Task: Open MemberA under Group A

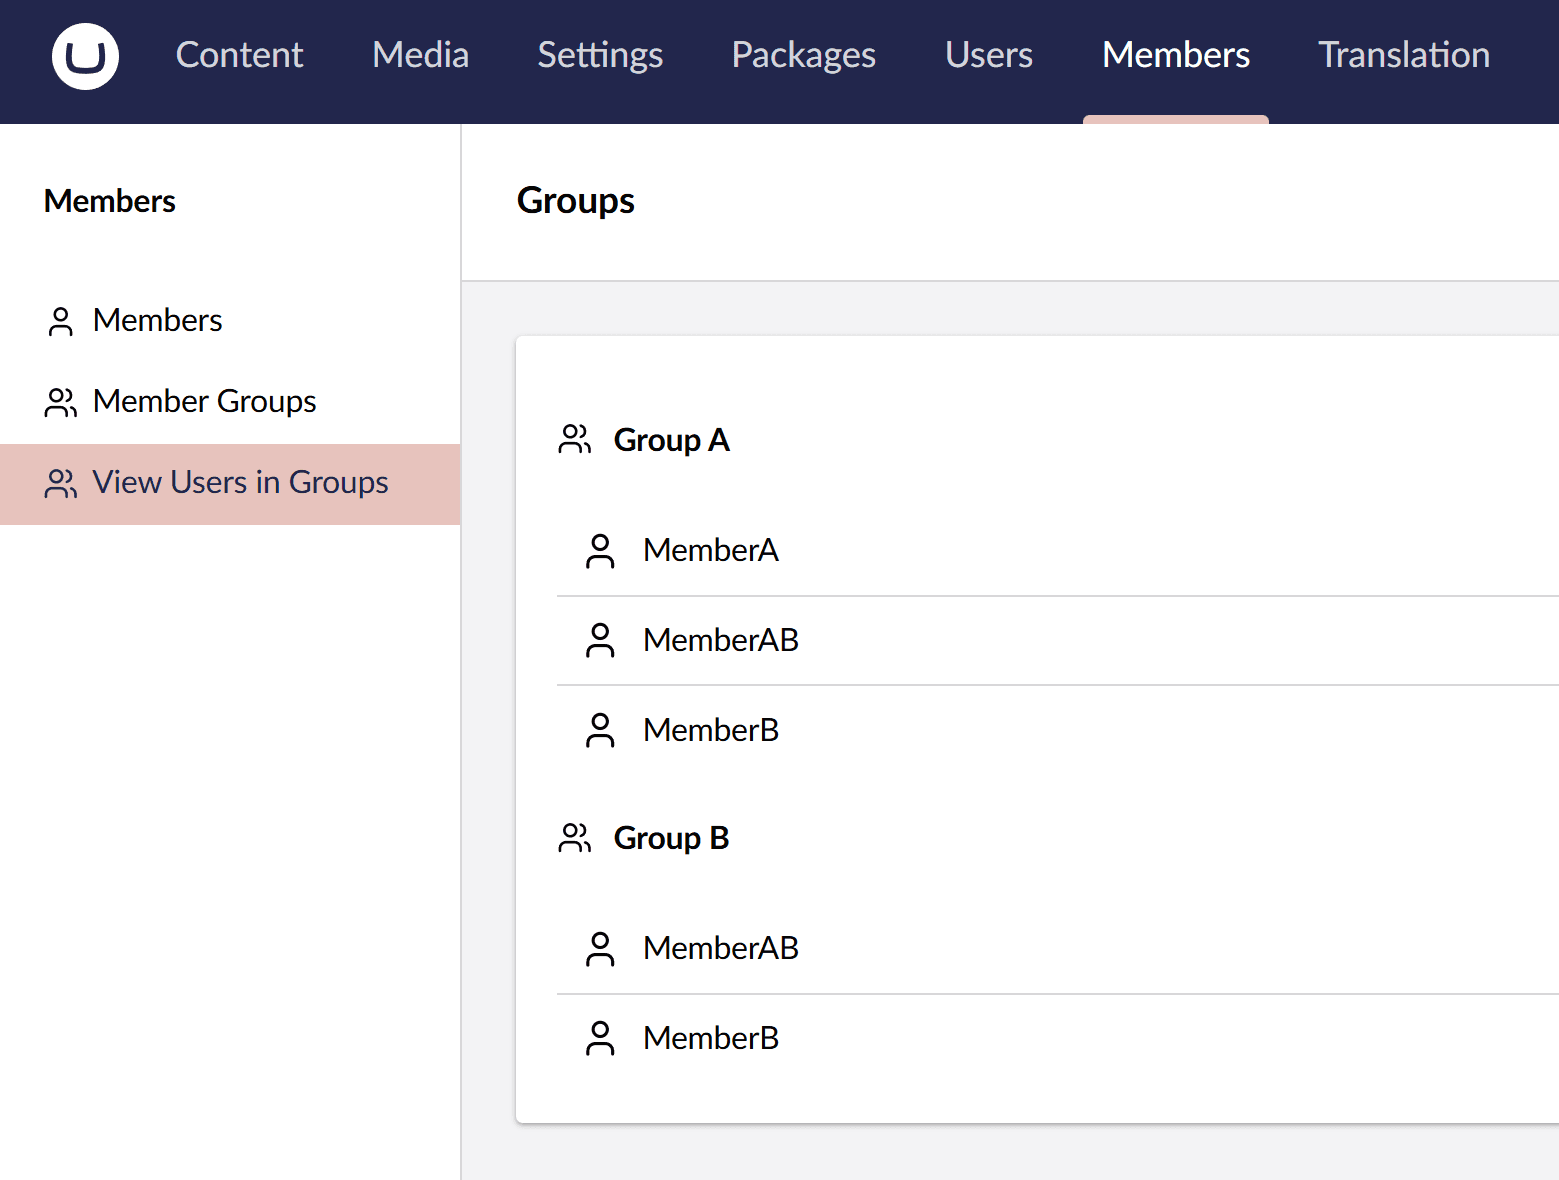Action: (710, 550)
